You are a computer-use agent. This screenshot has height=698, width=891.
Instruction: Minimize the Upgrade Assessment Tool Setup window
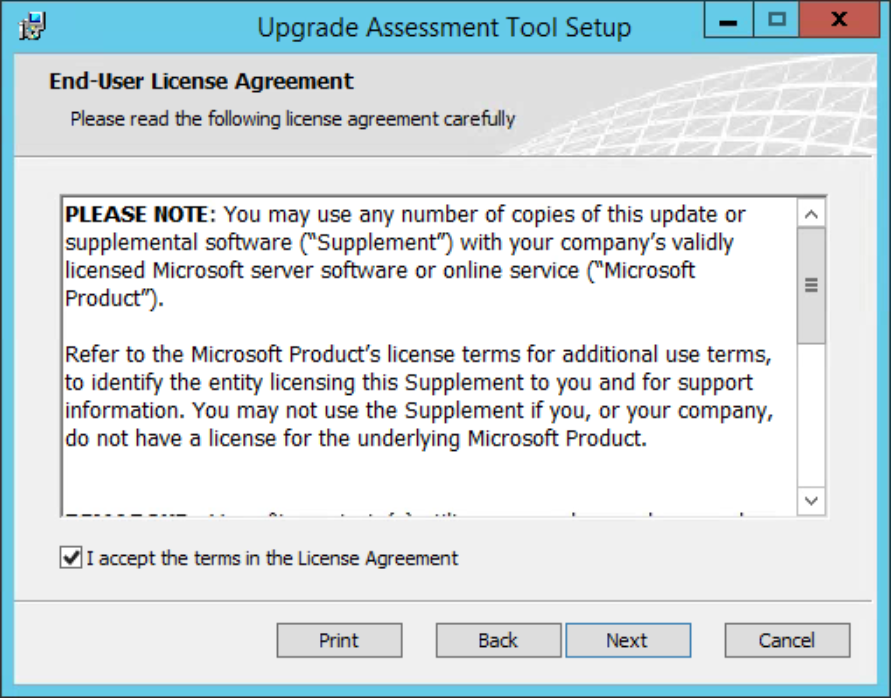[x=728, y=20]
